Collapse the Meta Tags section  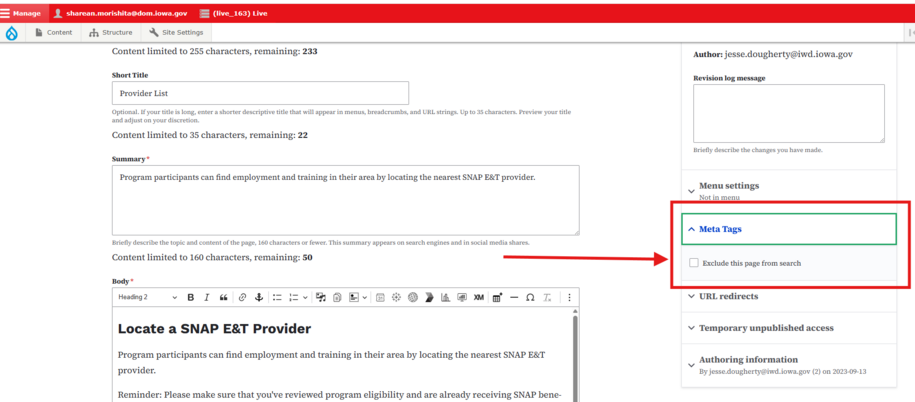click(x=720, y=229)
